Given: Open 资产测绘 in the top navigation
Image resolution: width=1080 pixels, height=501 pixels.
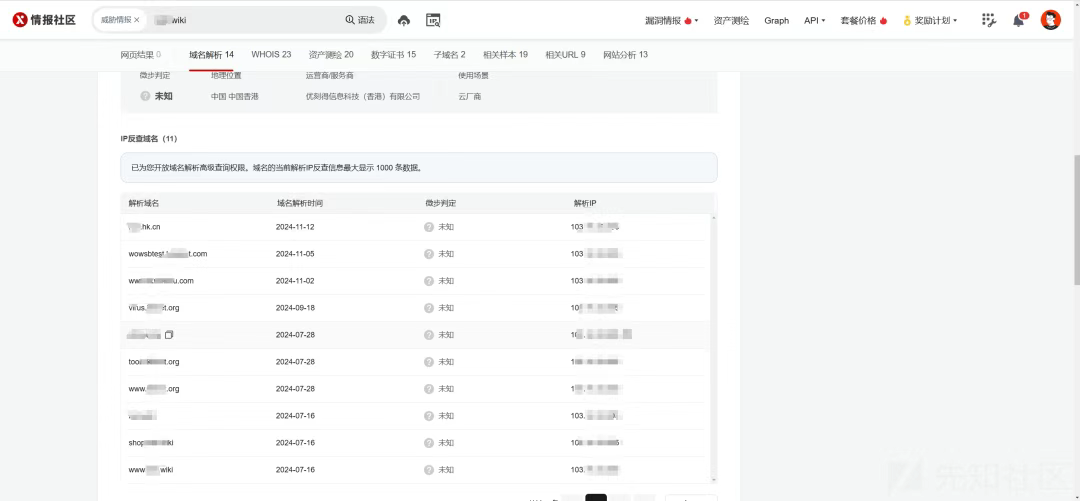Looking at the screenshot, I should [731, 21].
